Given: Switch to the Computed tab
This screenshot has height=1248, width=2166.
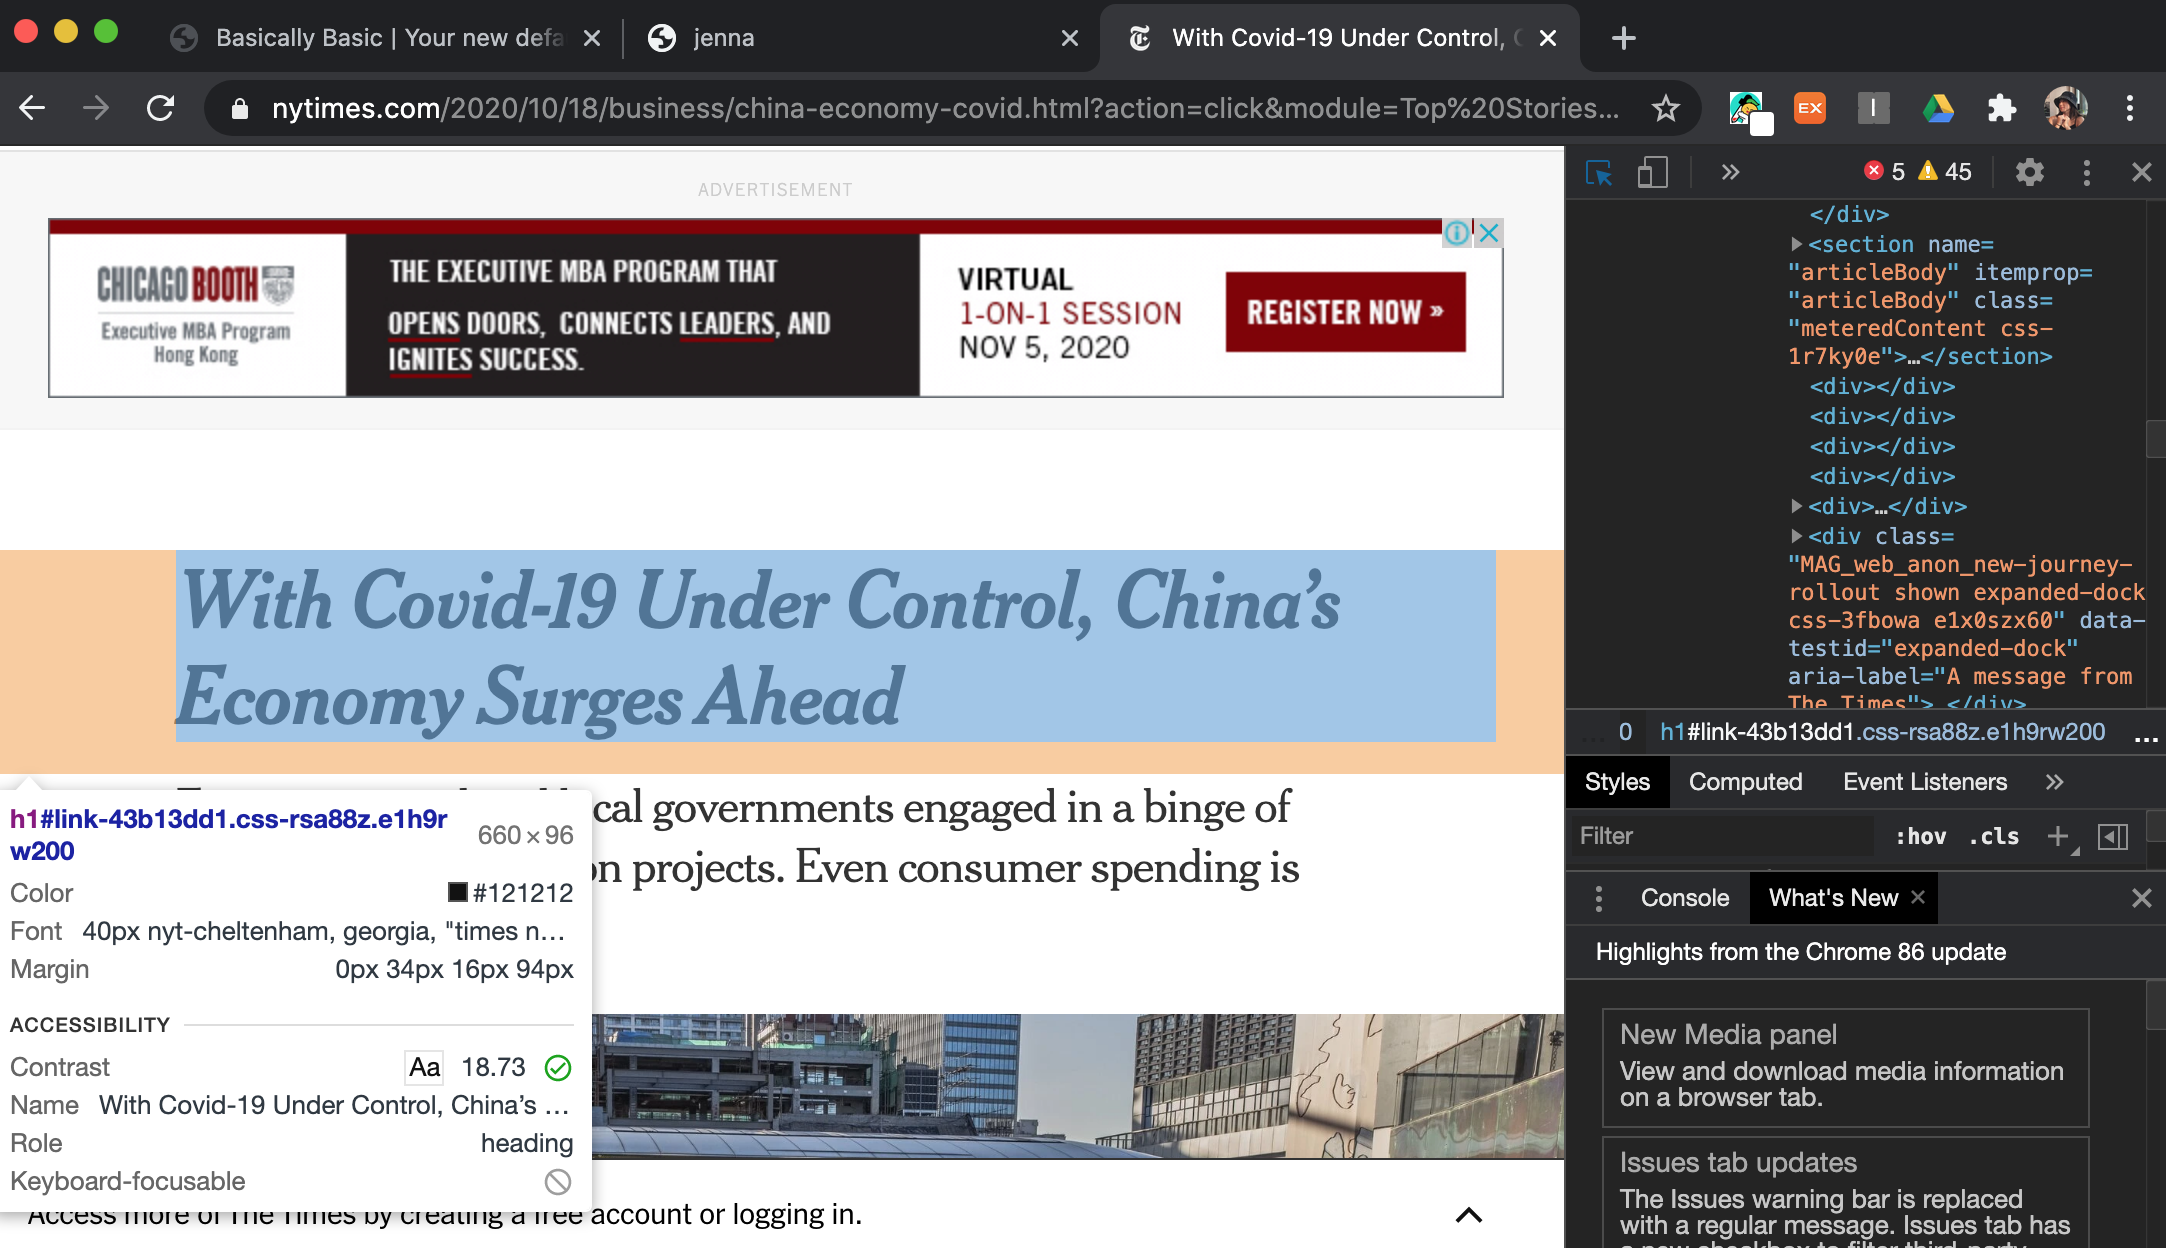Looking at the screenshot, I should pos(1745,782).
